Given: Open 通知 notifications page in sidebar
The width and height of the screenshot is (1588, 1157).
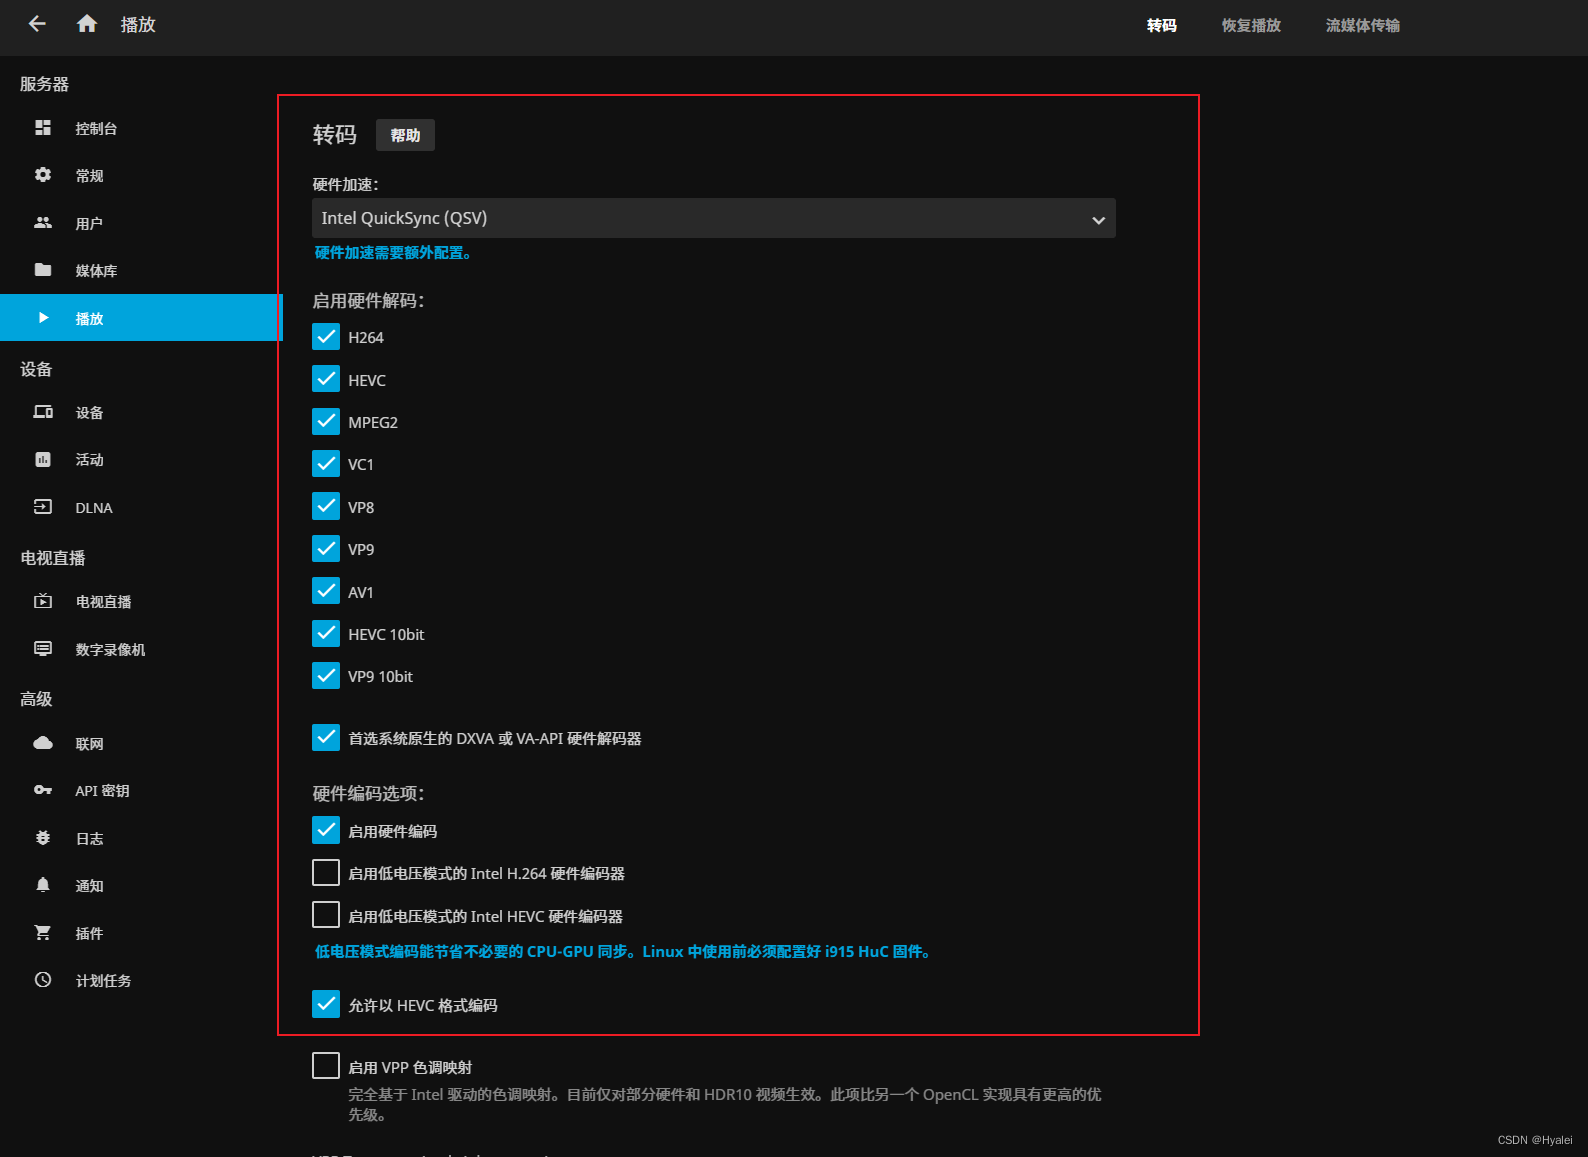Looking at the screenshot, I should pos(141,885).
